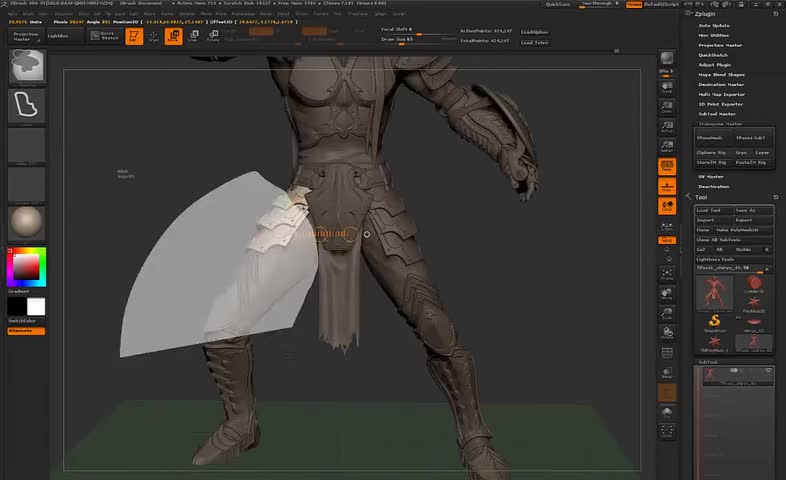786x480 pixels.
Task: Open the stroke type selector
Action: point(27,106)
